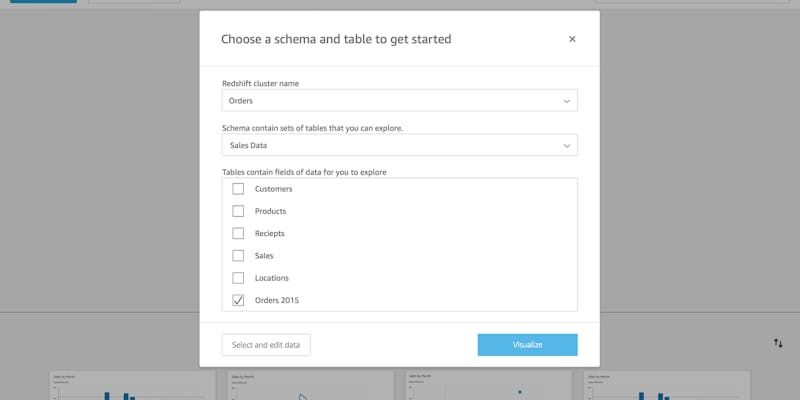Open the Orders cluster dropdown
800x400 pixels.
399,101
